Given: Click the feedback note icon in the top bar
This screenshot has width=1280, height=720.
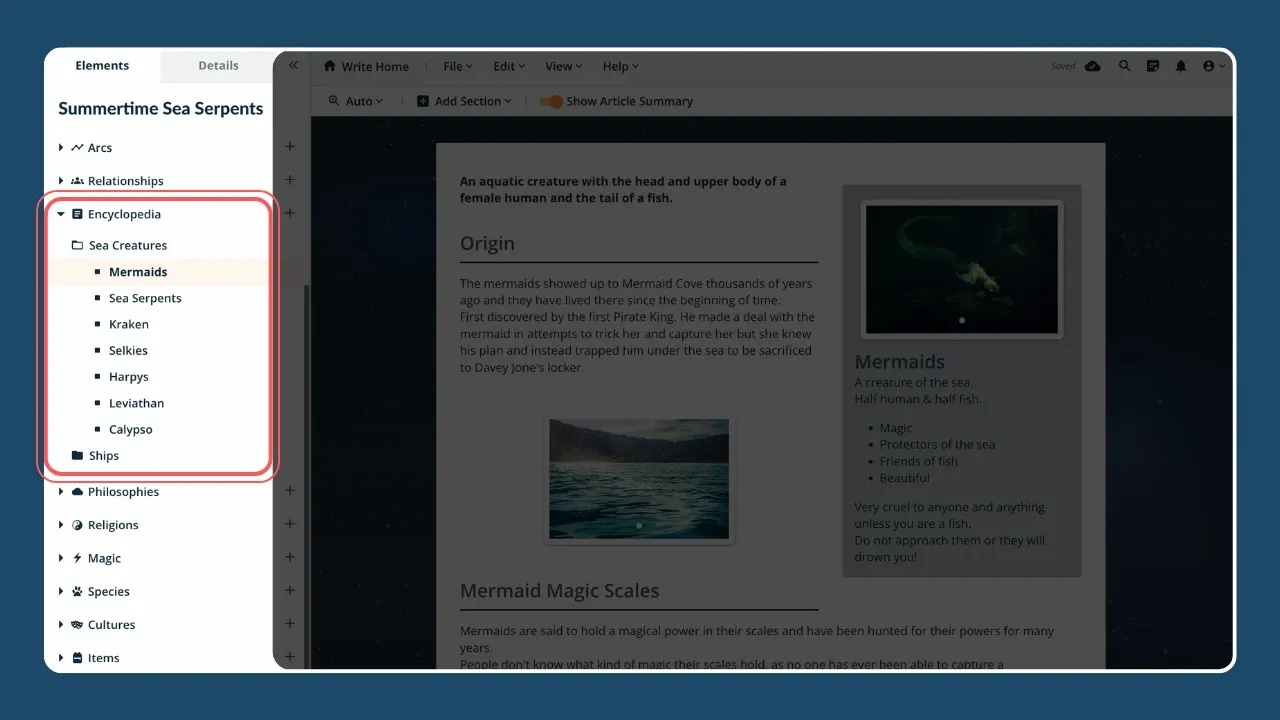Looking at the screenshot, I should pos(1152,66).
